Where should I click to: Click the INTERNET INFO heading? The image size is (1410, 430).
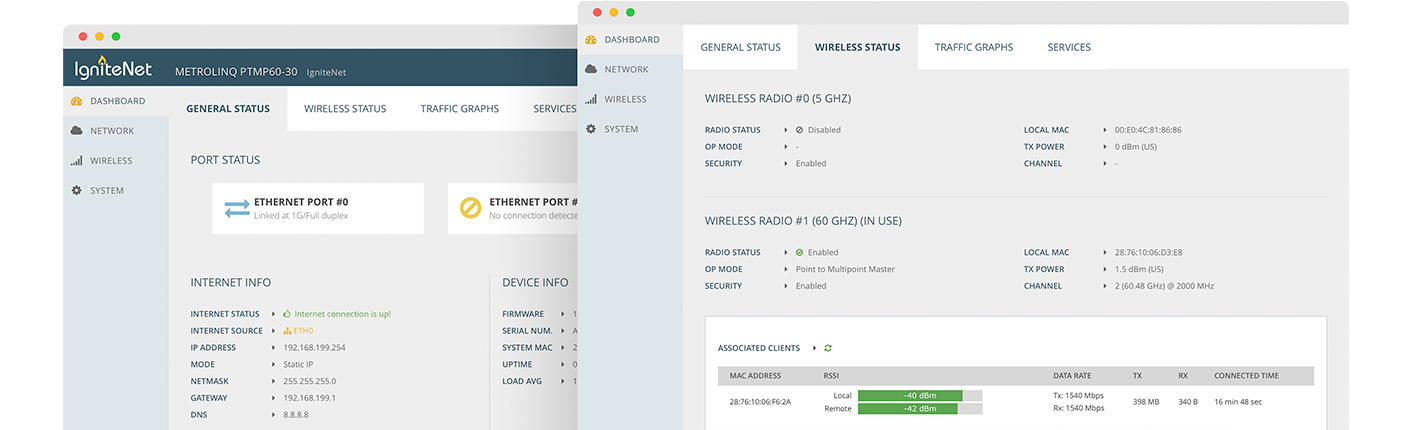coord(231,283)
